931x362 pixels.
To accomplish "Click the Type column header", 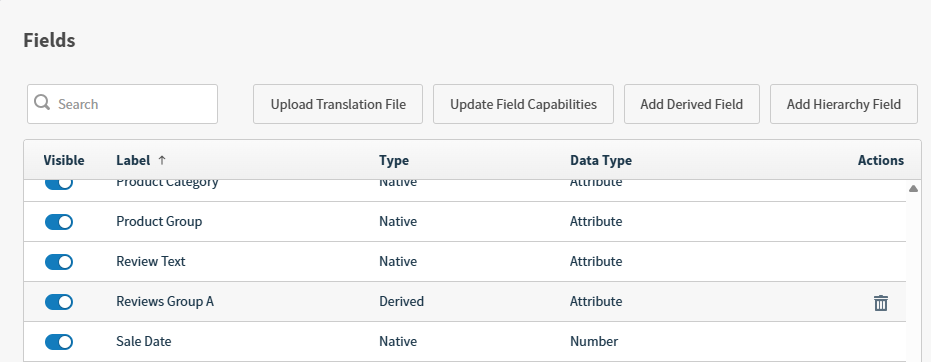I will [x=394, y=160].
